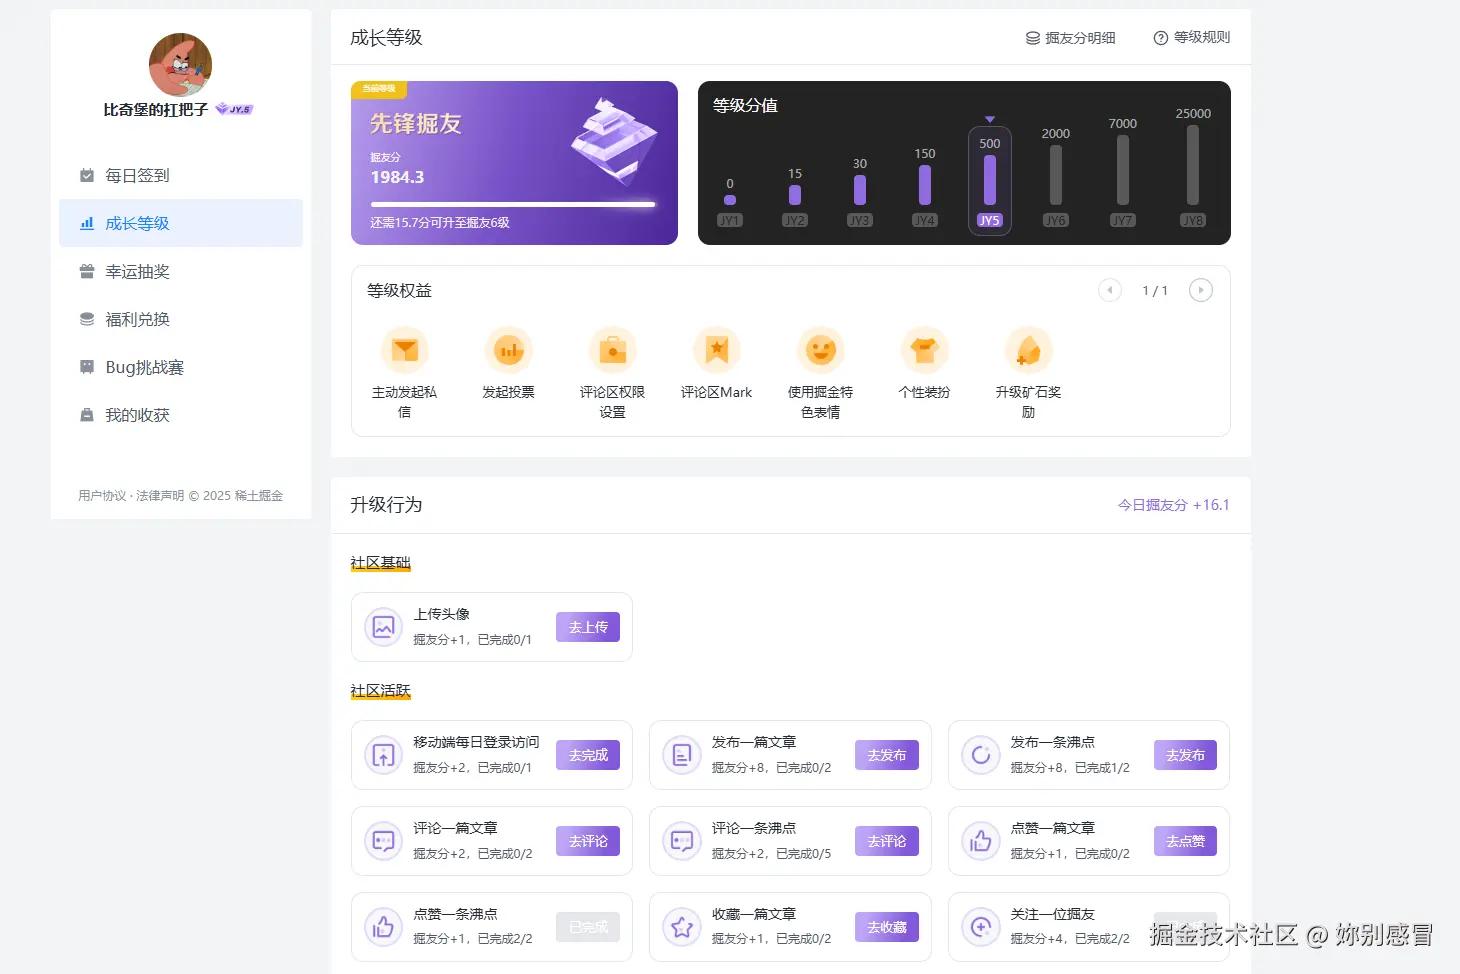Click the 评论区Mark privilege icon
This screenshot has width=1460, height=974.
pyautogui.click(x=716, y=349)
